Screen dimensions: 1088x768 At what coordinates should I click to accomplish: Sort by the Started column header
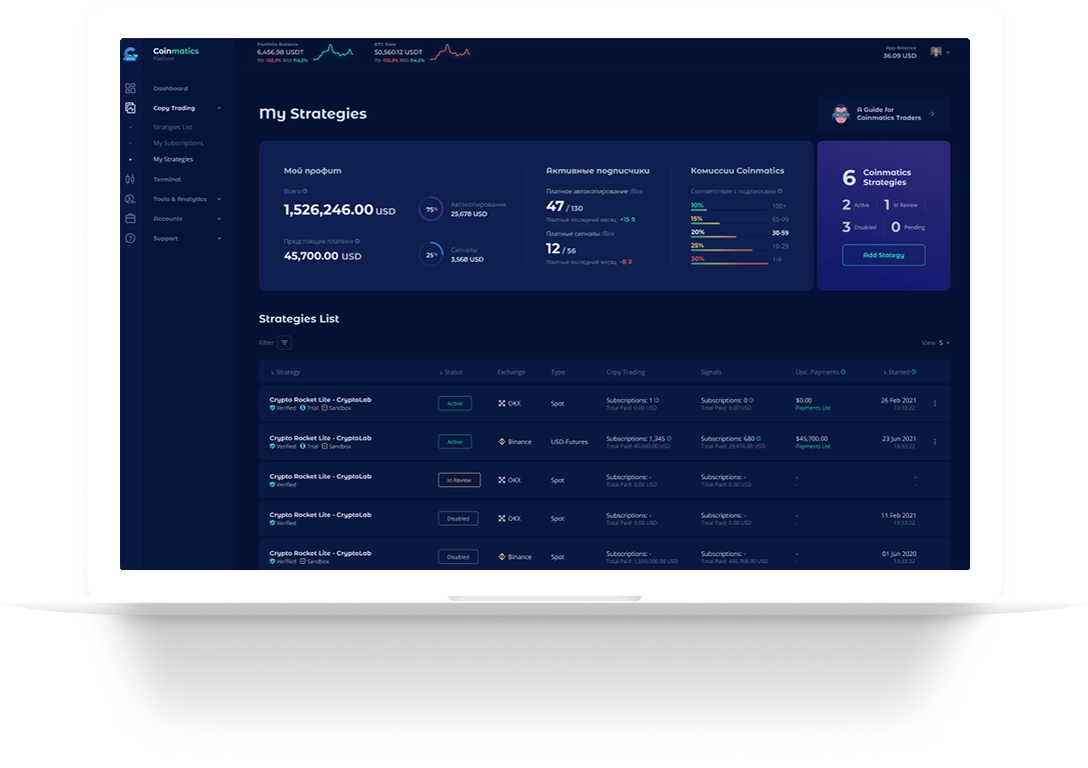[x=896, y=372]
